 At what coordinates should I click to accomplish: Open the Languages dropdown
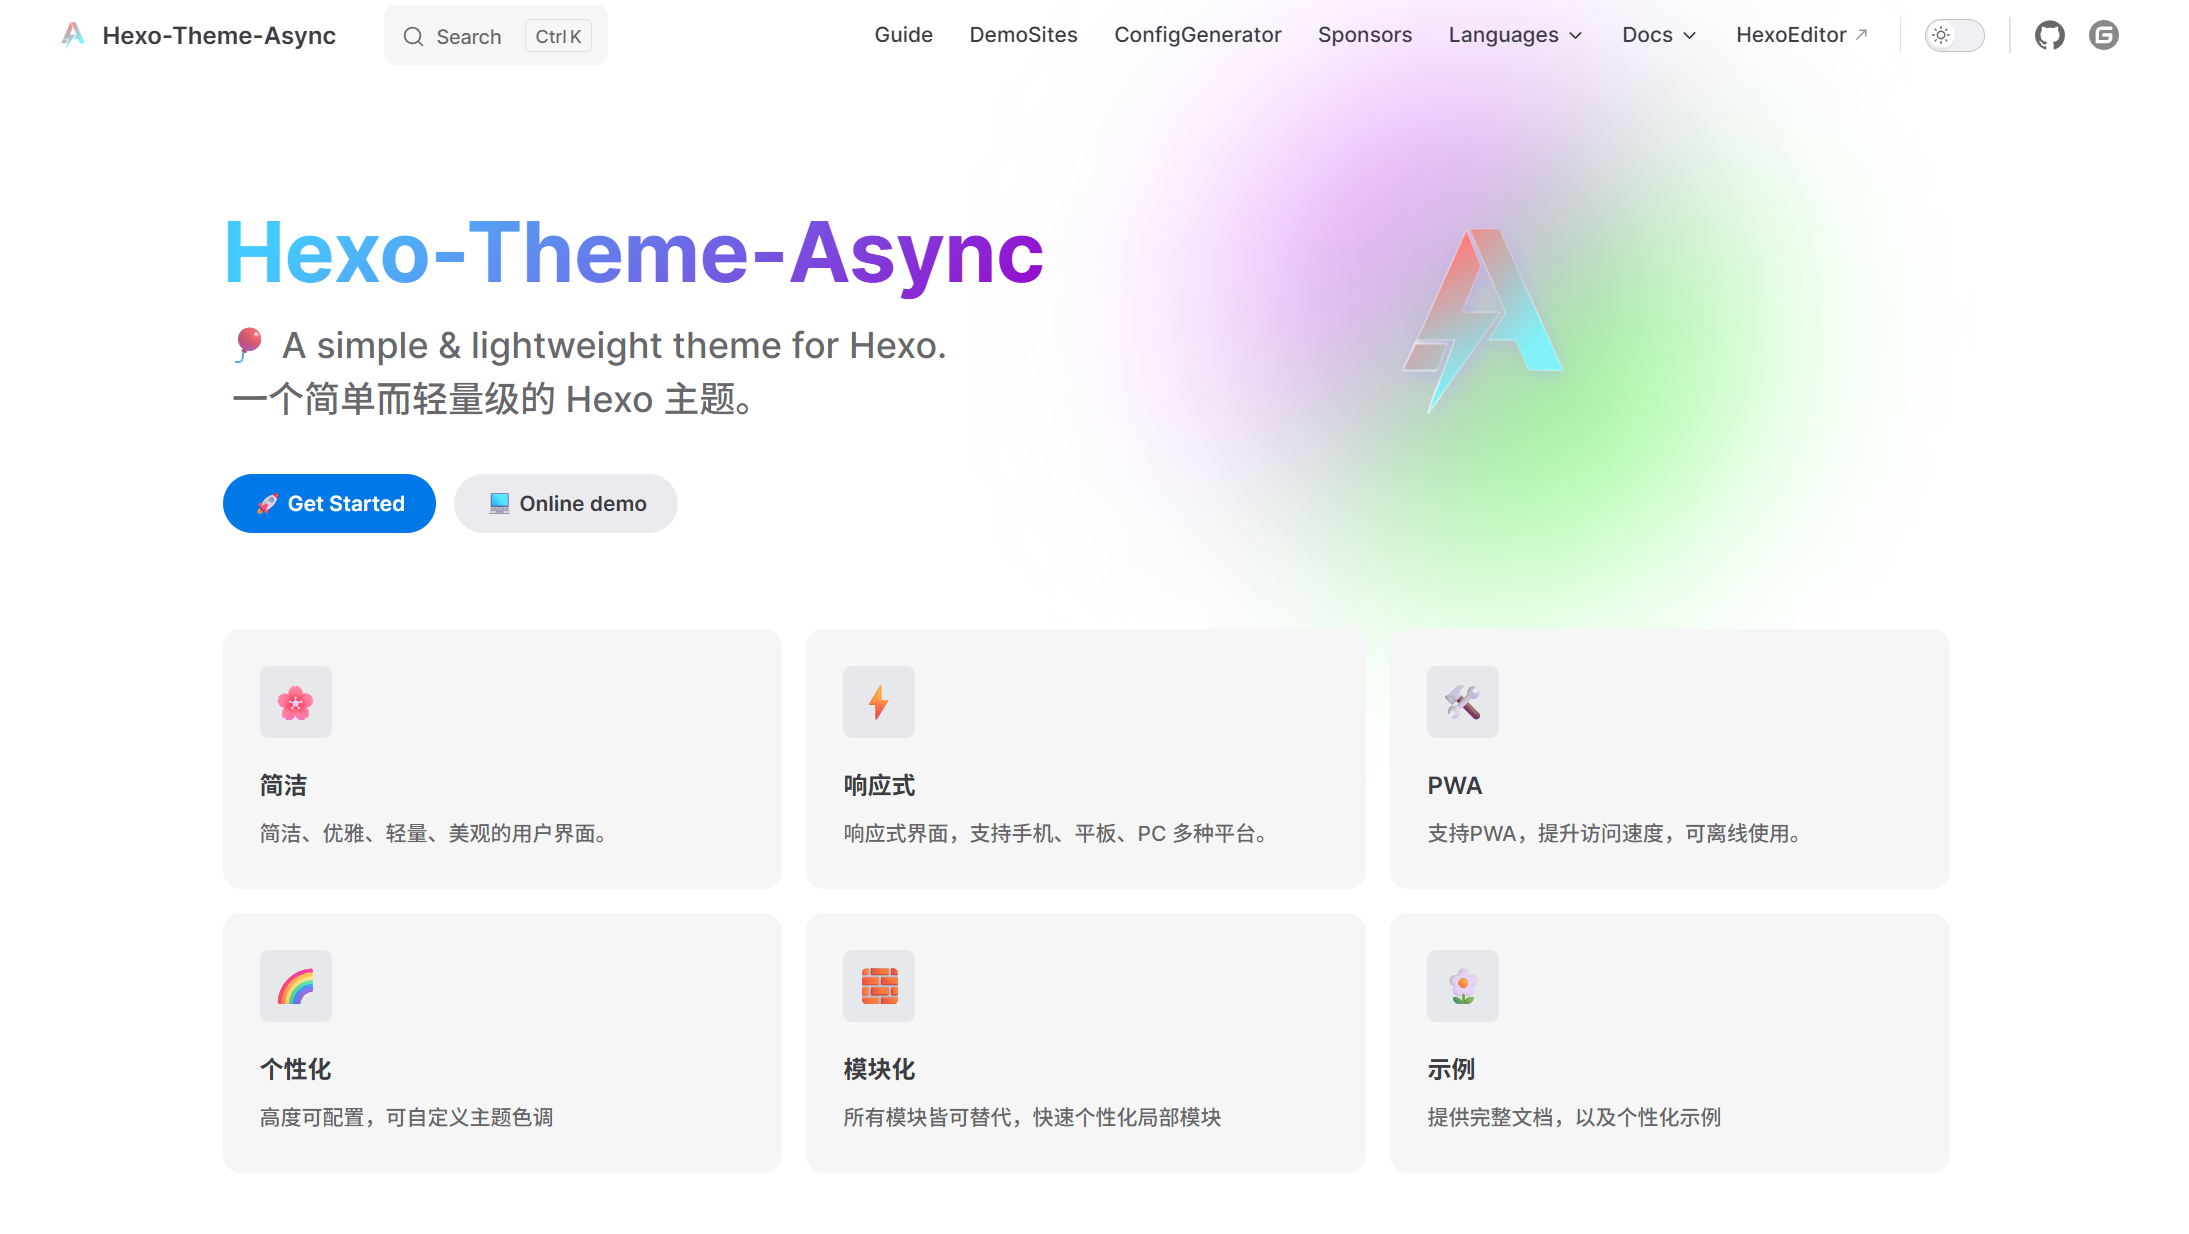[x=1504, y=35]
